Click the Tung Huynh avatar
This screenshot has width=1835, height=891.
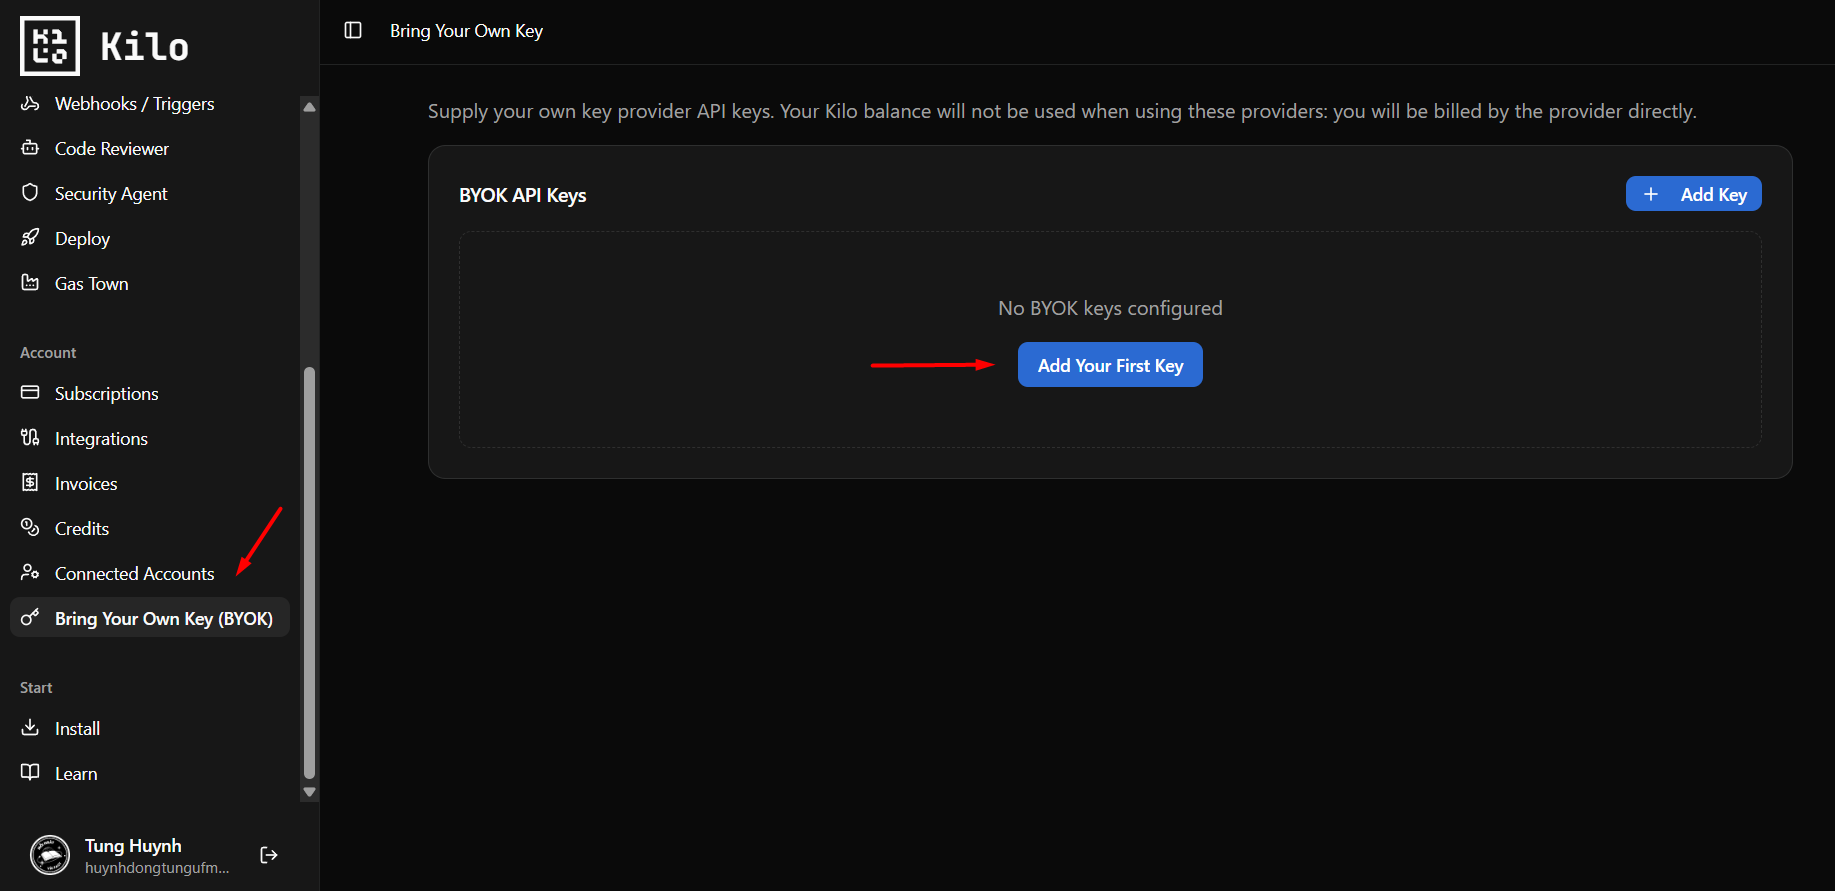click(x=50, y=855)
